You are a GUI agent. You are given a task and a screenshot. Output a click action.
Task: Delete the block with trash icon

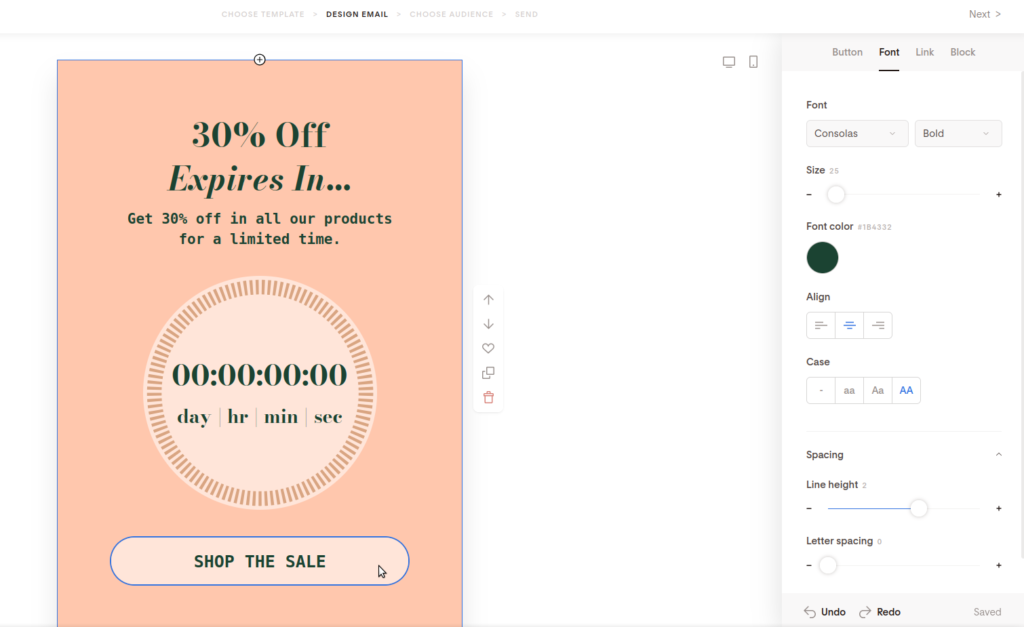pos(488,397)
